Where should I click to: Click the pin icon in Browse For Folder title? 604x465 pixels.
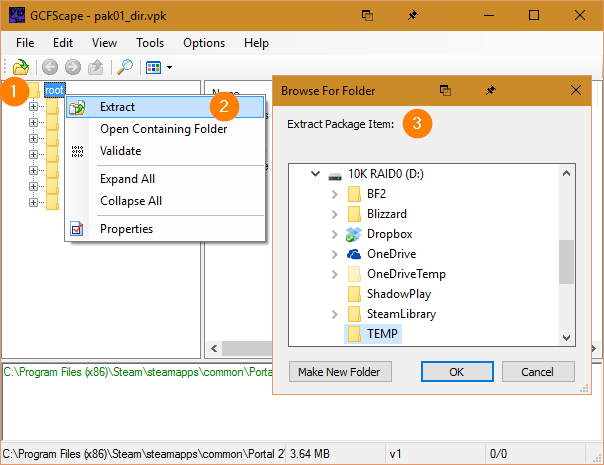(490, 91)
